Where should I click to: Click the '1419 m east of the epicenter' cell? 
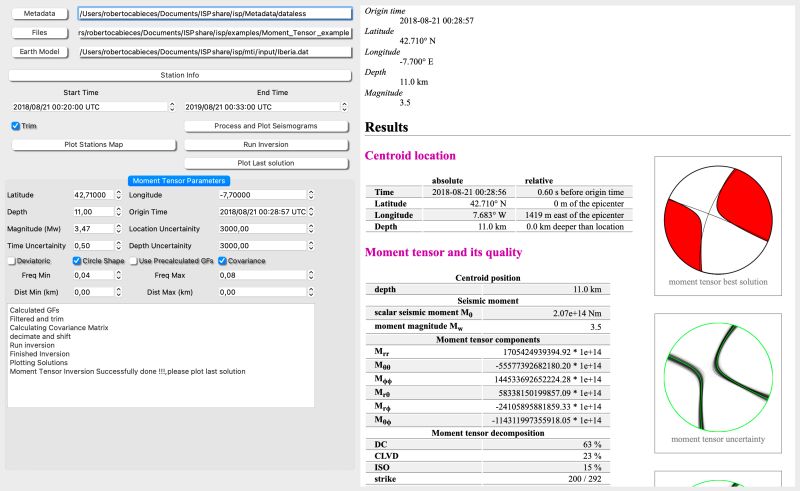pyautogui.click(x=574, y=215)
